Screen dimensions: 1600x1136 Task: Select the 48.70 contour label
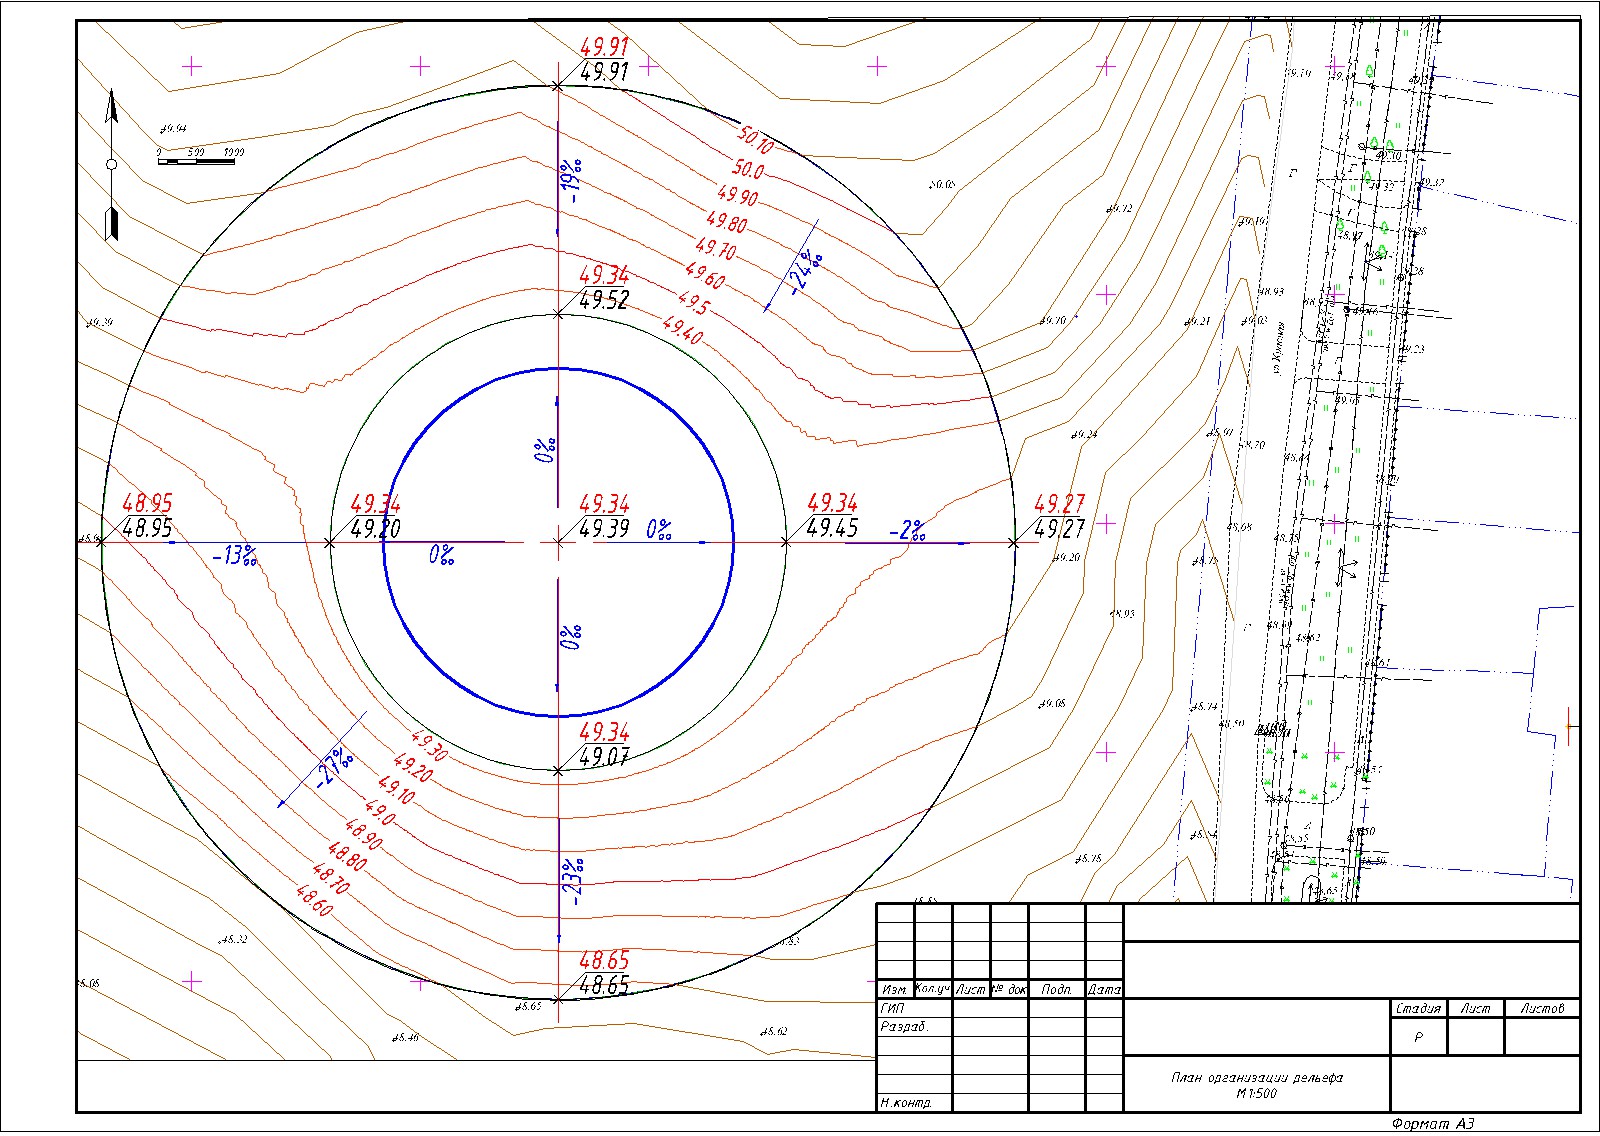click(330, 880)
